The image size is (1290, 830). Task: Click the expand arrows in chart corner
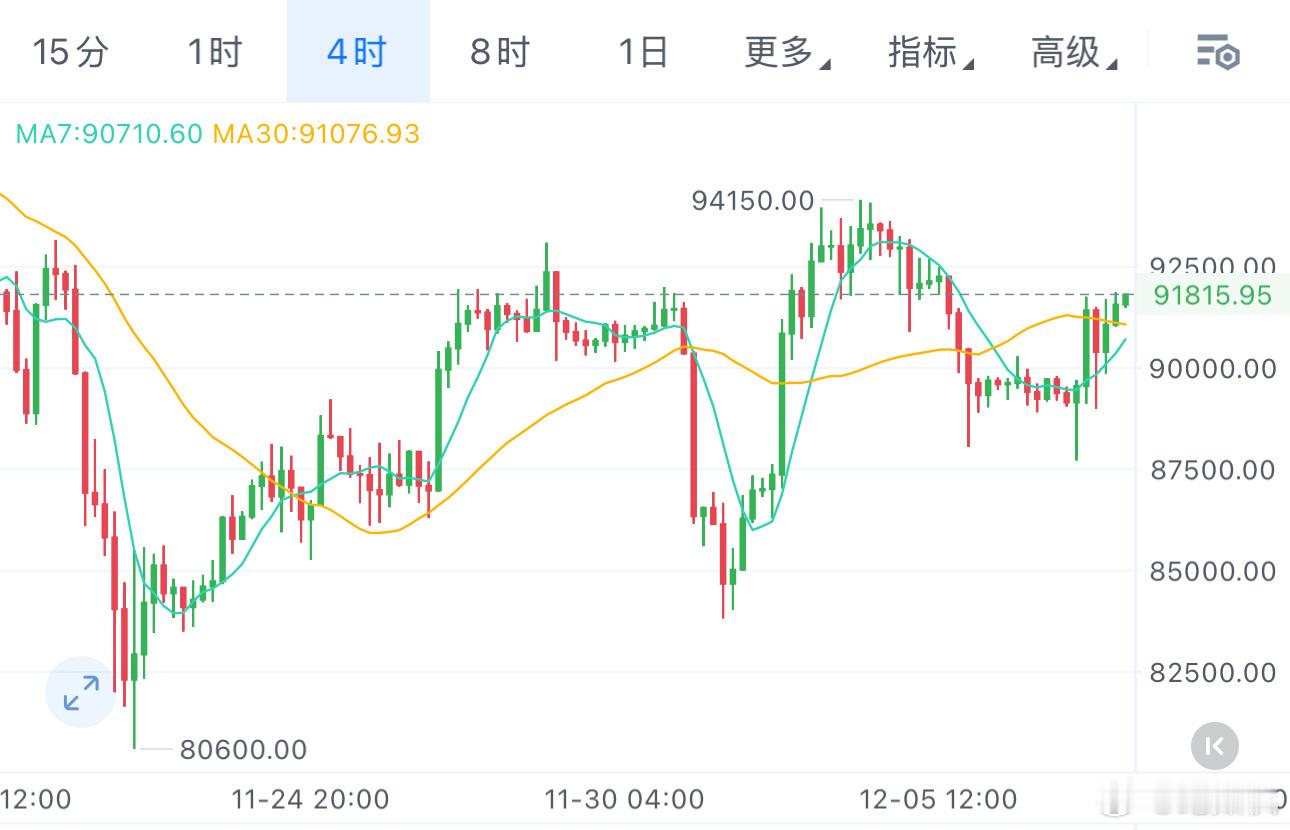(x=79, y=692)
